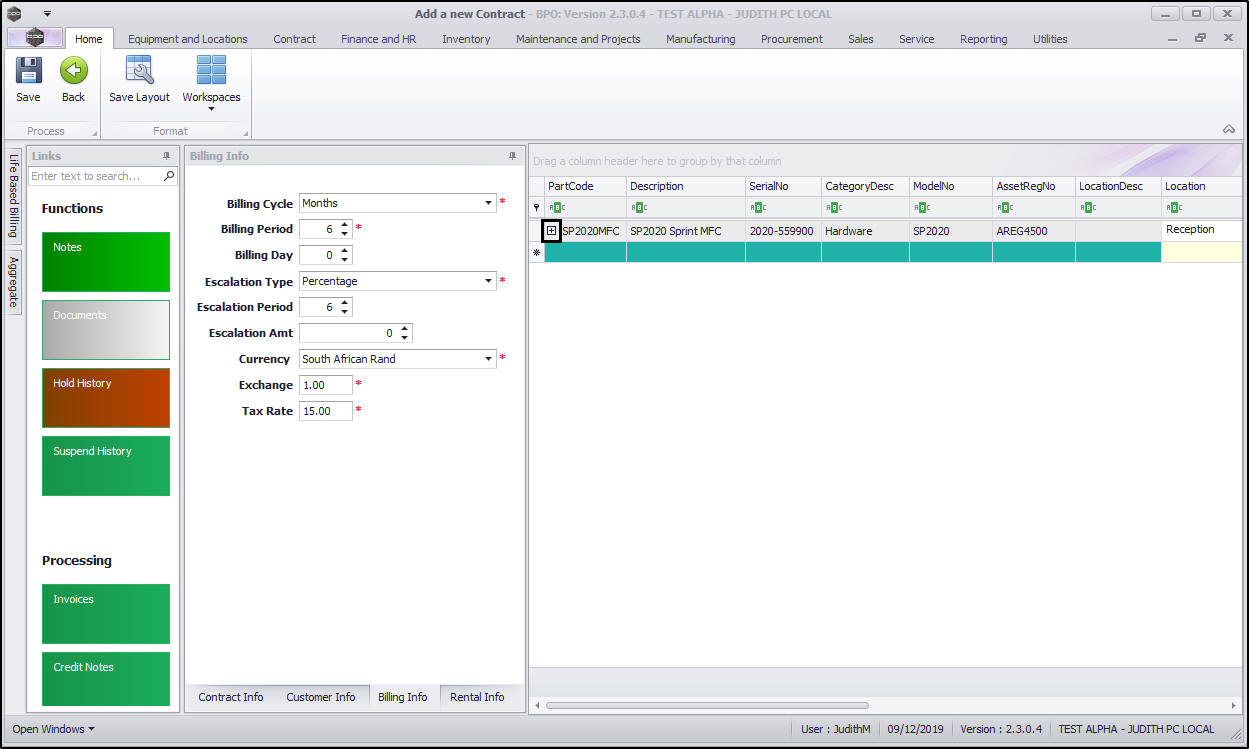Sort by the SerialNo column header
Viewport: 1249px width, 749px height.
pyautogui.click(x=783, y=186)
